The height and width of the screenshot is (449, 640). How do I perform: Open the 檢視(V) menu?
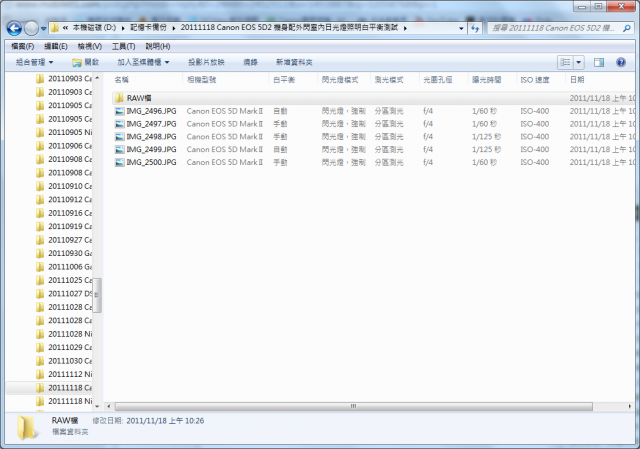point(90,47)
